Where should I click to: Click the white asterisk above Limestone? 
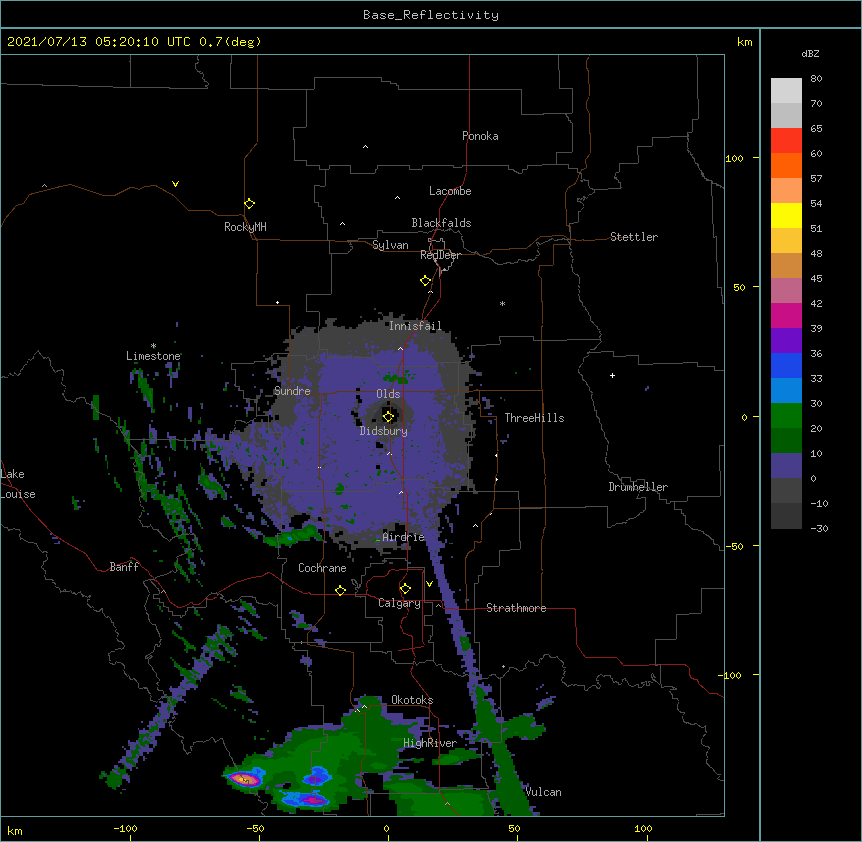153,346
